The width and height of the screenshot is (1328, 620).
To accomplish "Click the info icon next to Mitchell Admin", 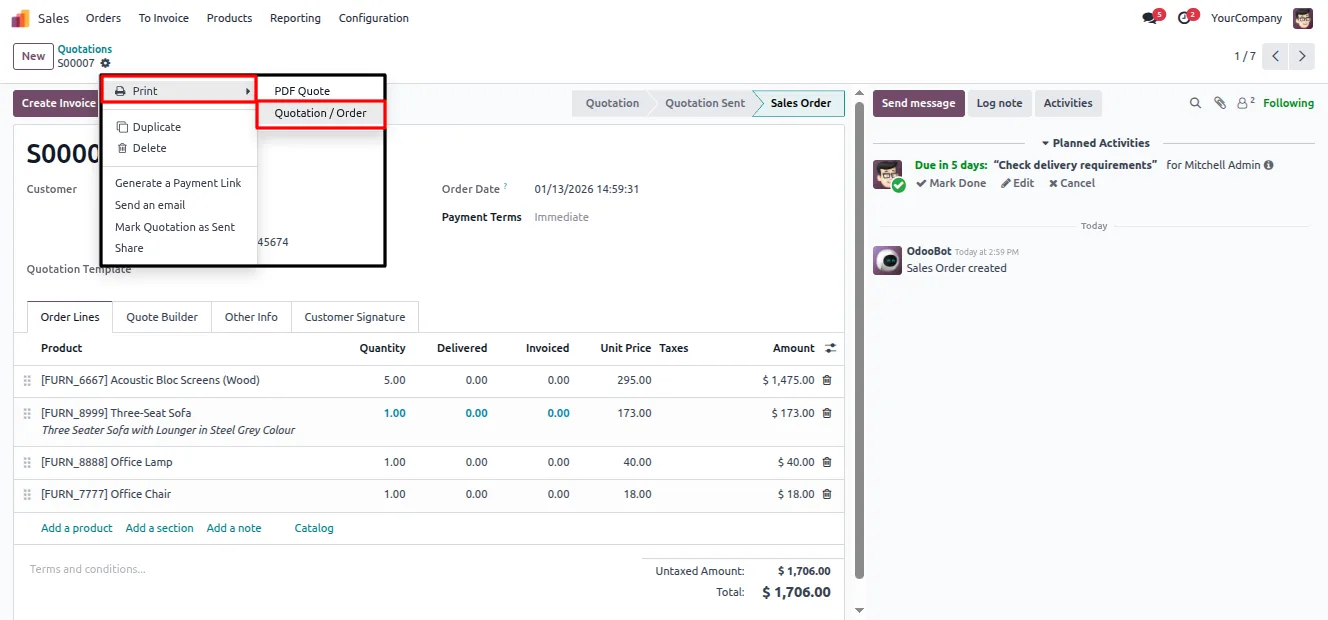I will point(1268,165).
